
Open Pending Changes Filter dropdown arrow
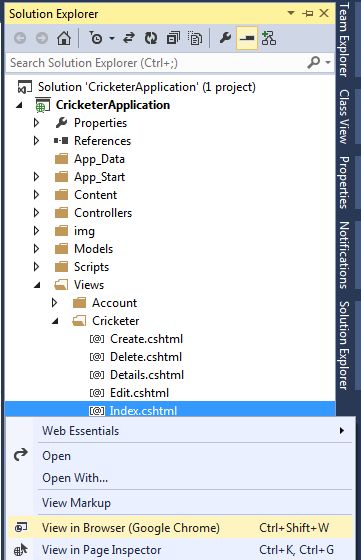(x=112, y=38)
